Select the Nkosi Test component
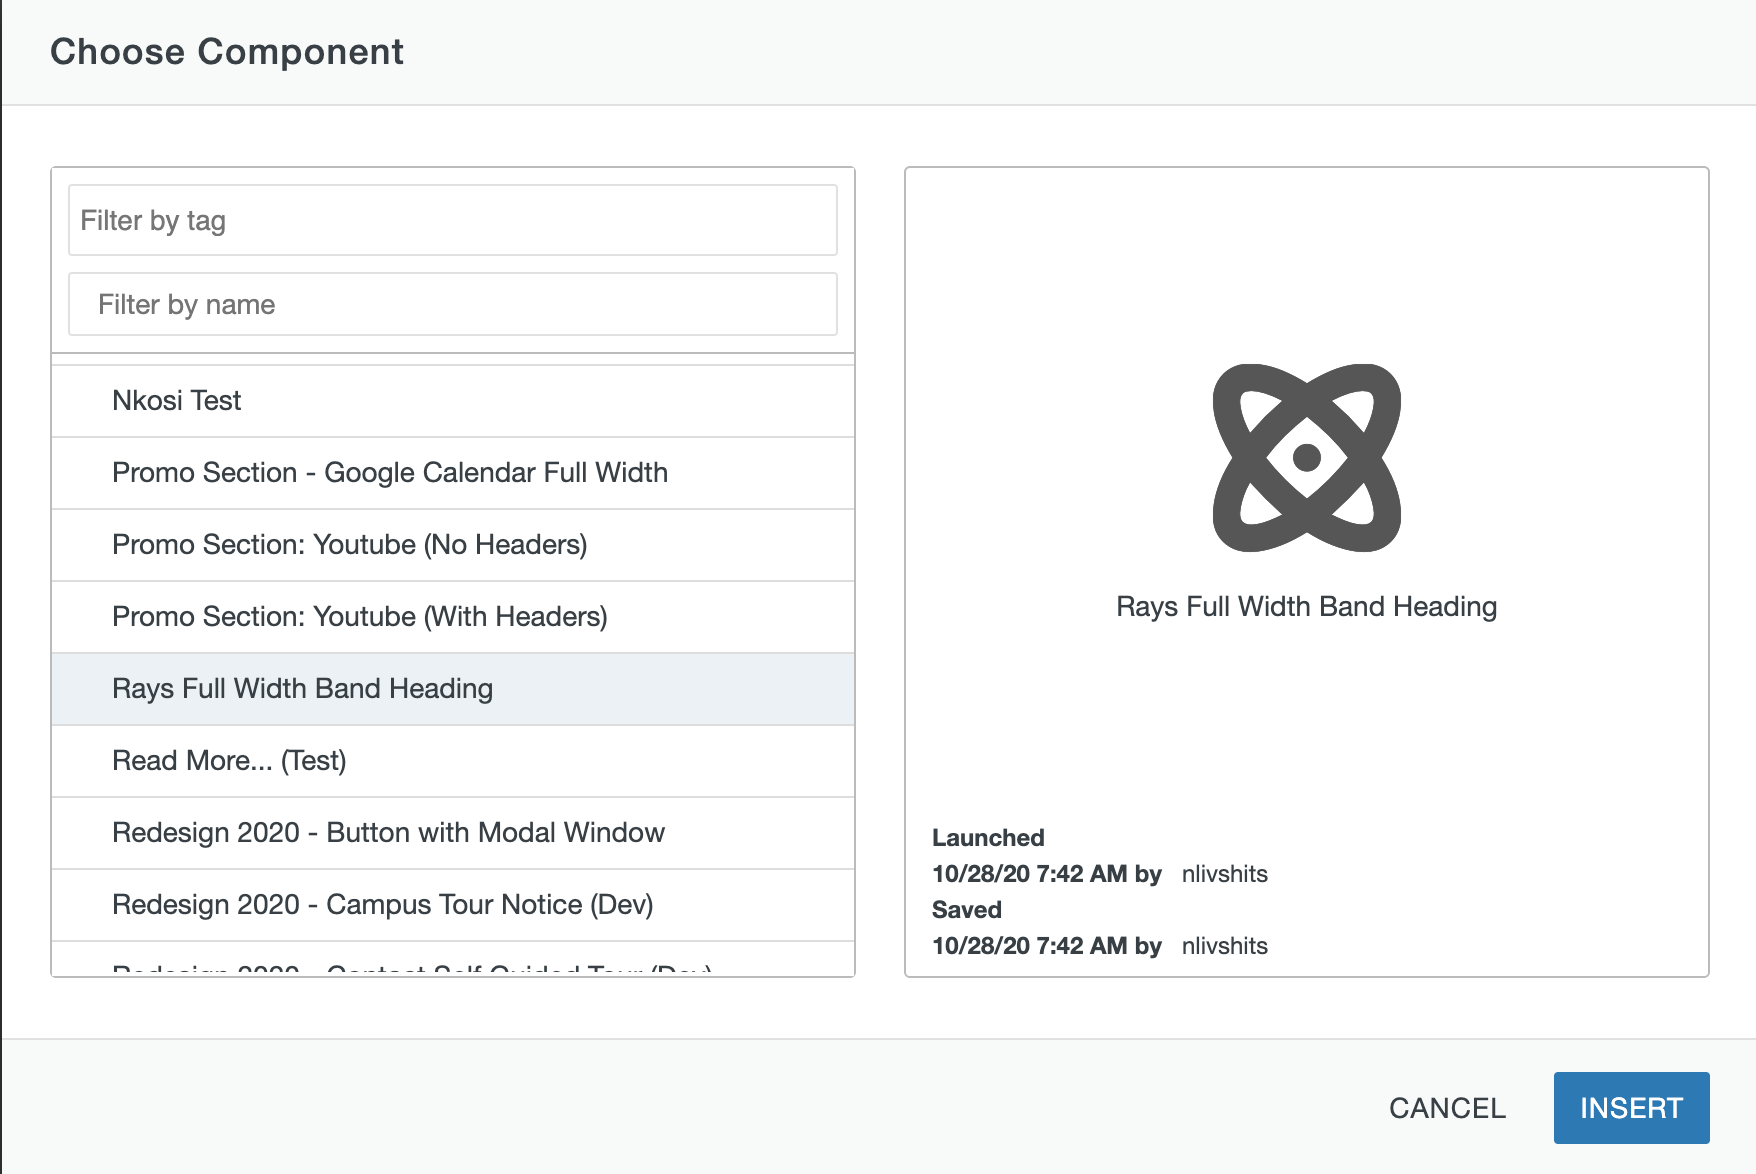This screenshot has height=1174, width=1756. tap(452, 401)
